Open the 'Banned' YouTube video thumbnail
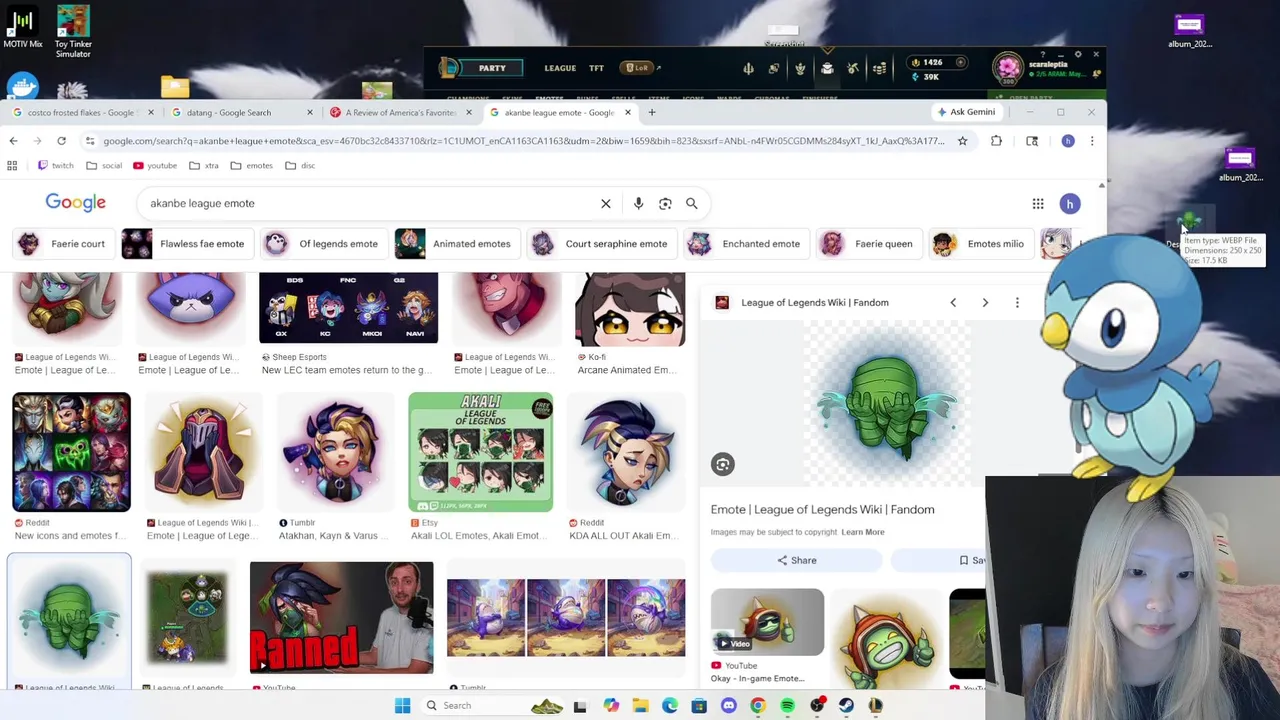The height and width of the screenshot is (720, 1280). pos(342,617)
